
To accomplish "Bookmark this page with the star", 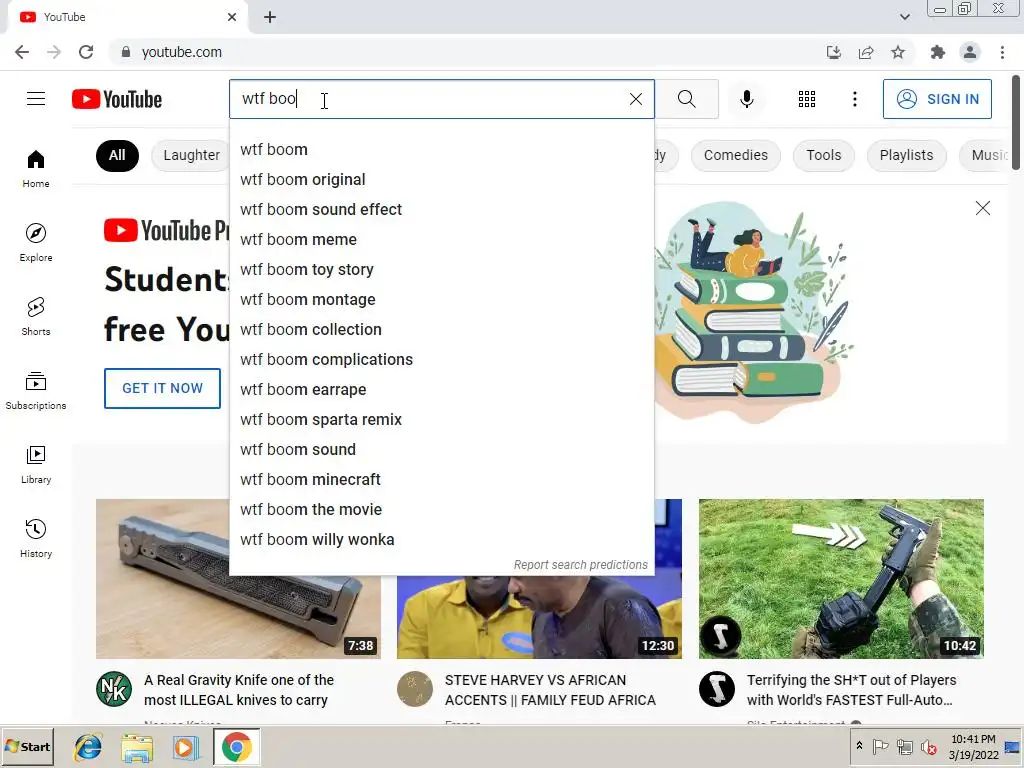I will 898,52.
